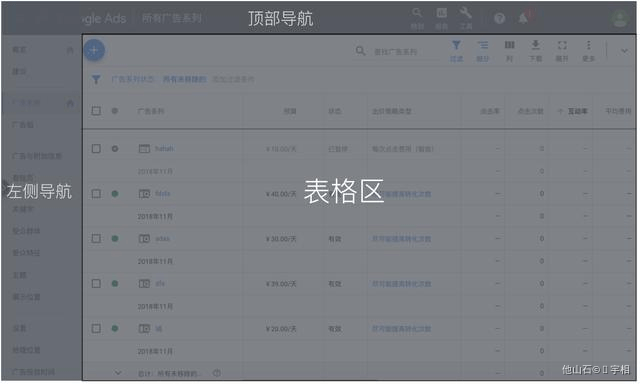The image size is (640, 384).
Task: Click the 查找广告系列 search field
Action: coord(396,52)
